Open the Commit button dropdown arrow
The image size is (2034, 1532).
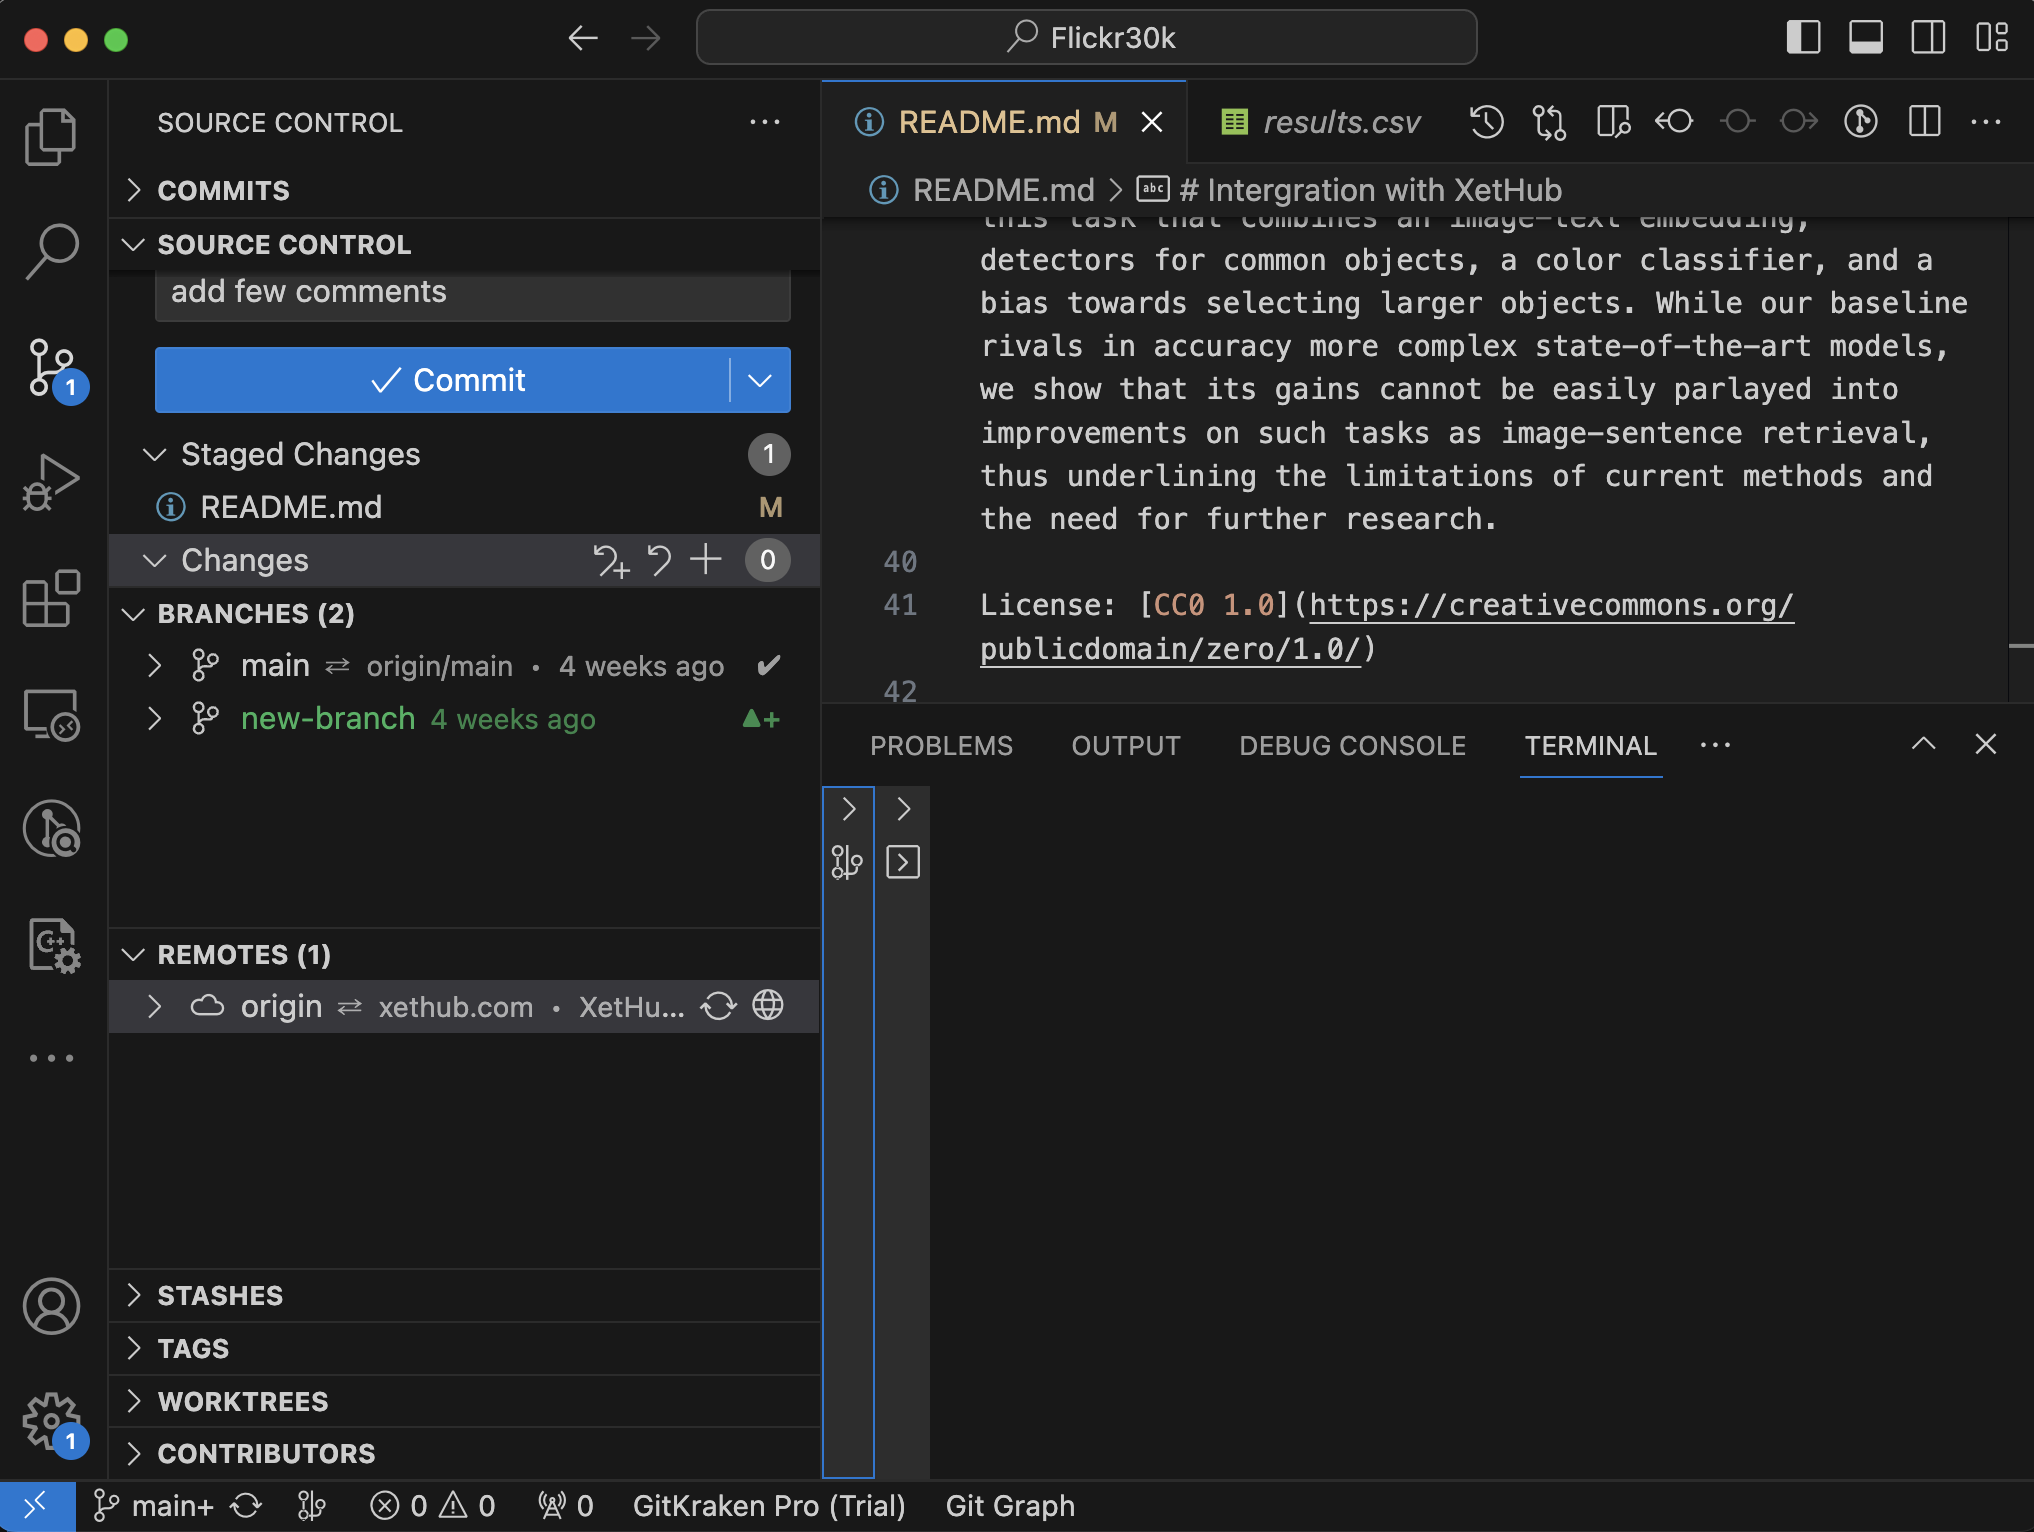pyautogui.click(x=760, y=380)
